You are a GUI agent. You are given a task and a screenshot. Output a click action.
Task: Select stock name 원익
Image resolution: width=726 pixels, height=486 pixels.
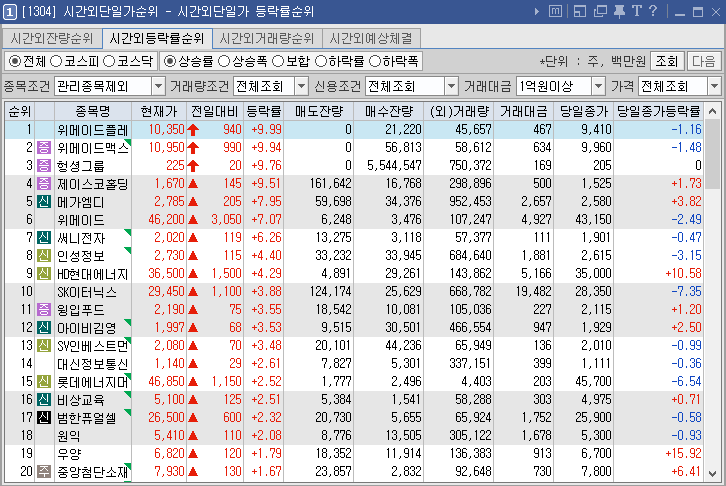[69, 436]
